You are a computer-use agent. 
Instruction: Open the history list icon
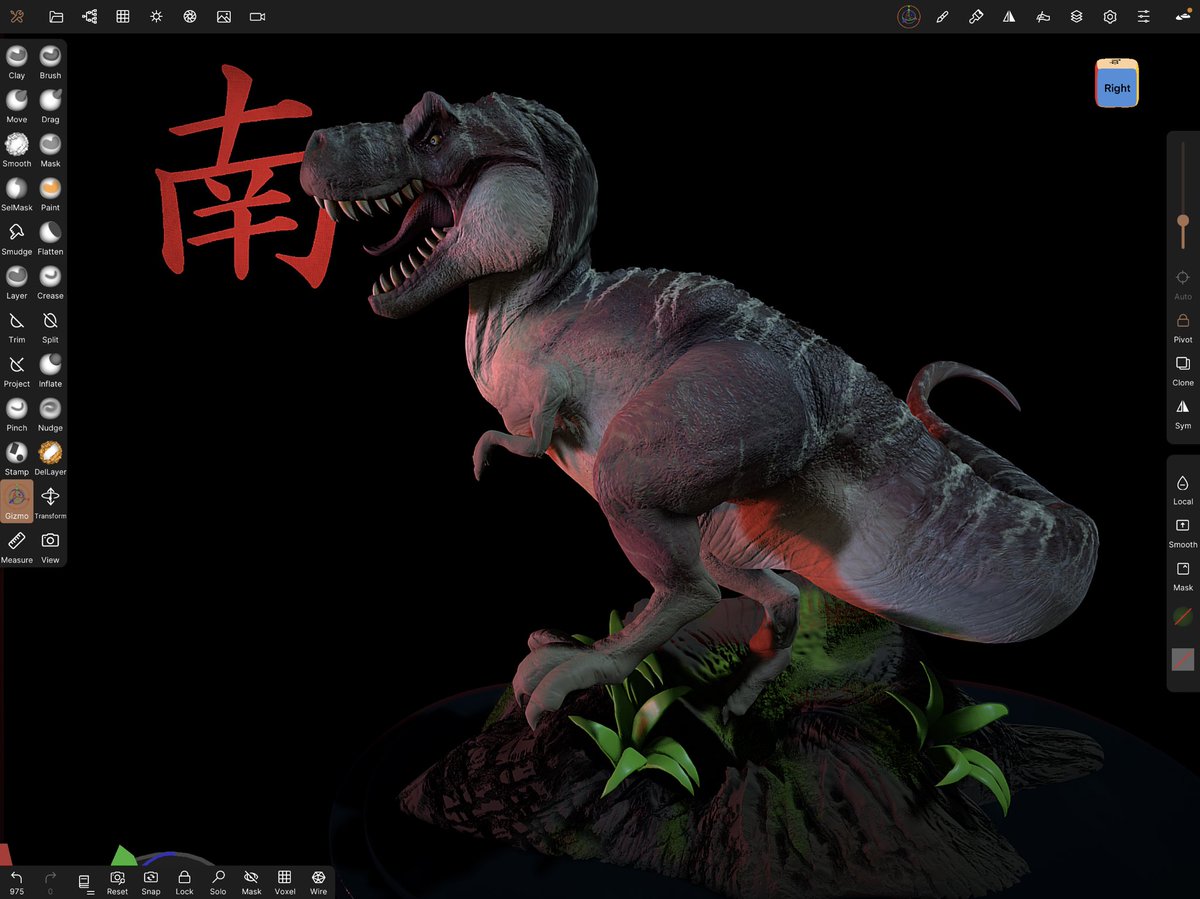[84, 882]
